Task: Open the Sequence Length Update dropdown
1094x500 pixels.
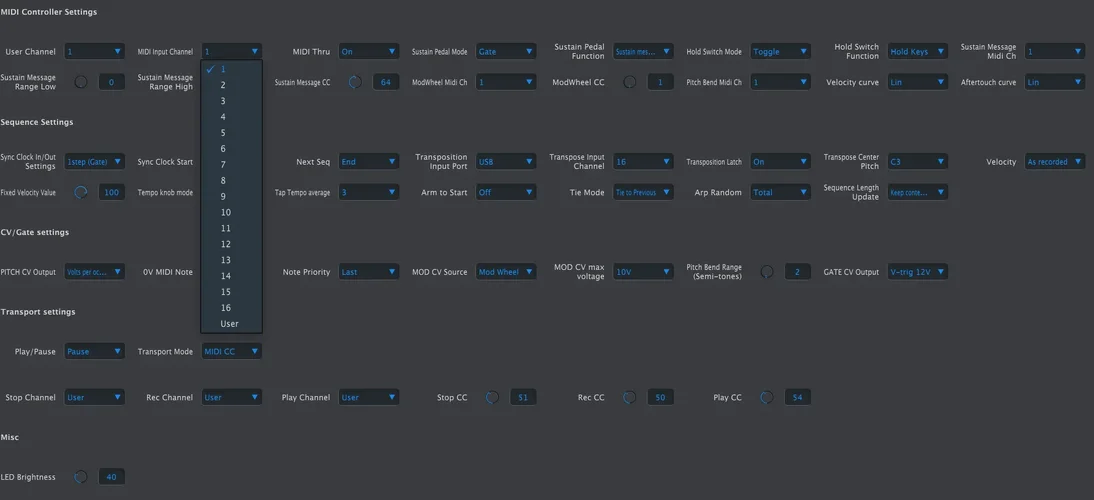Action: (x=918, y=192)
